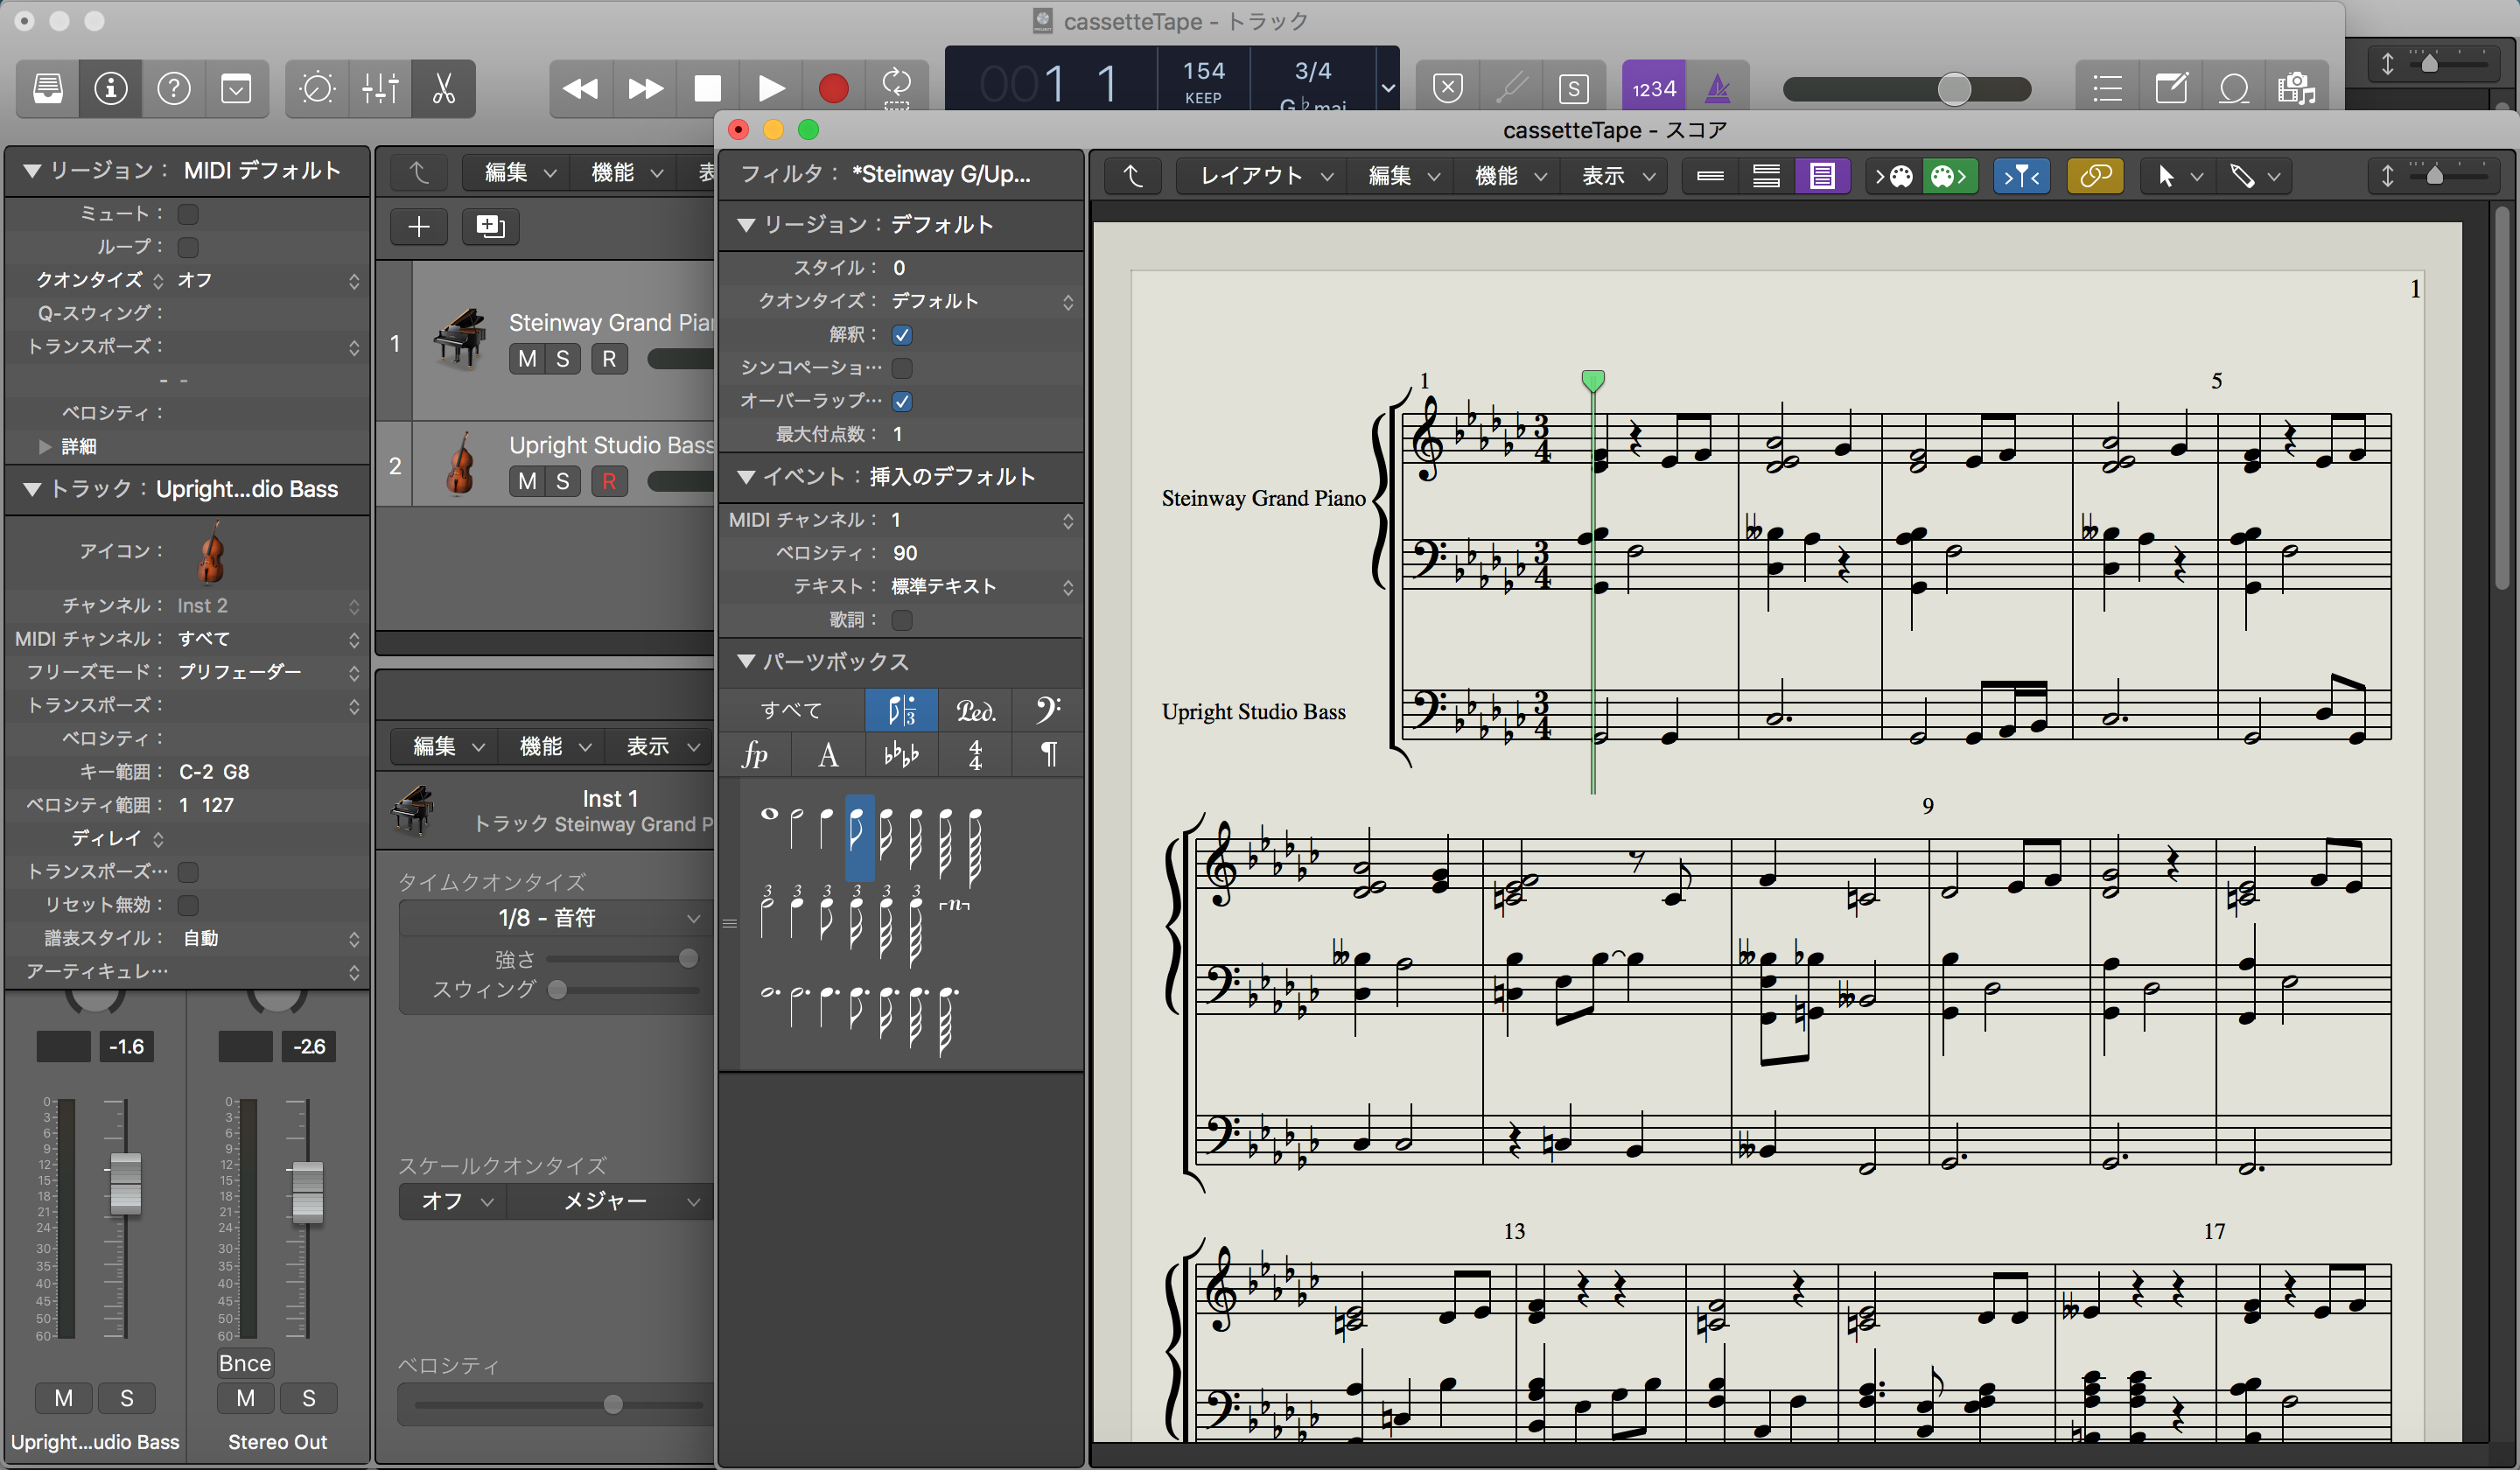
Task: Enable page view in score editor
Action: point(1821,176)
